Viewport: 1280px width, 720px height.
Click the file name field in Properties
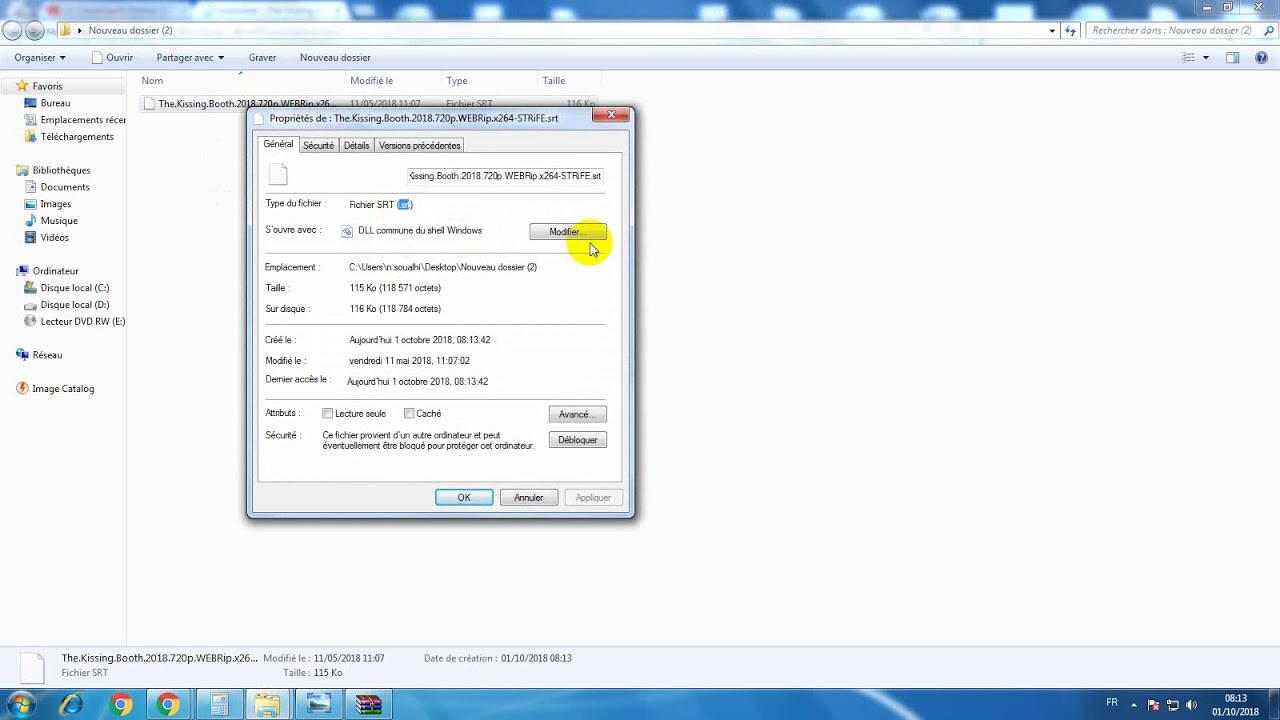coord(506,176)
